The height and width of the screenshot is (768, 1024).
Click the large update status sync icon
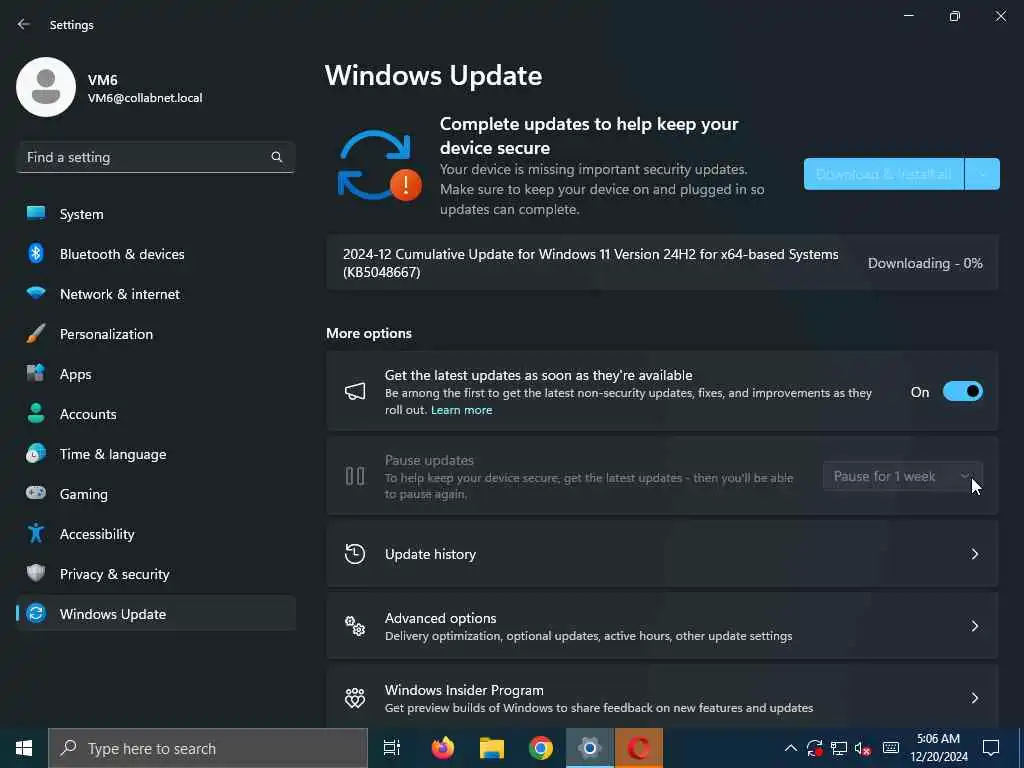coord(378,166)
